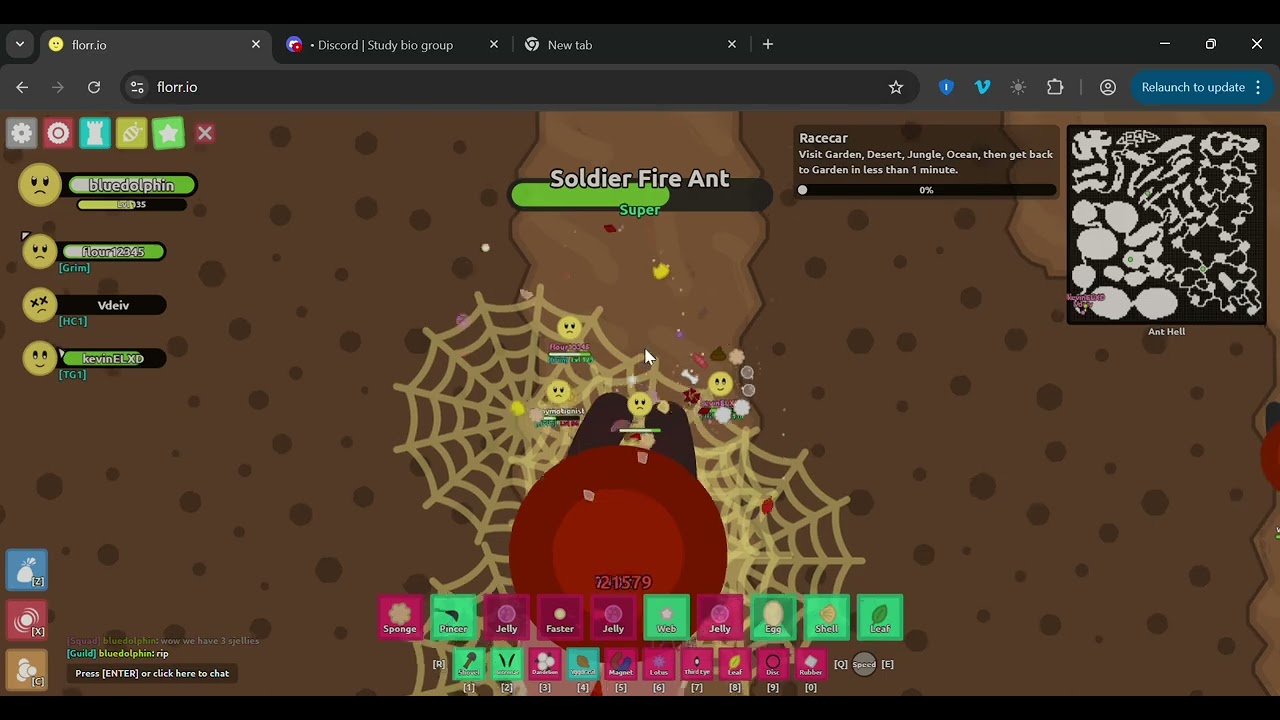Click the red ring icon in game toolbar
The image size is (1280, 720).
coord(58,133)
